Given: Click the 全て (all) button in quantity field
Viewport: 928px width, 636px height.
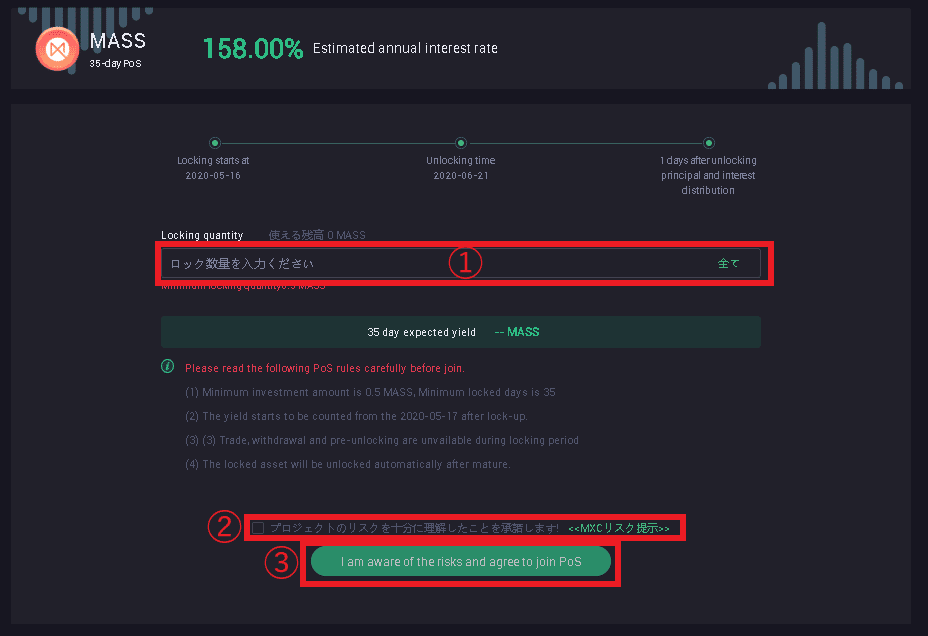Looking at the screenshot, I should tap(729, 263).
